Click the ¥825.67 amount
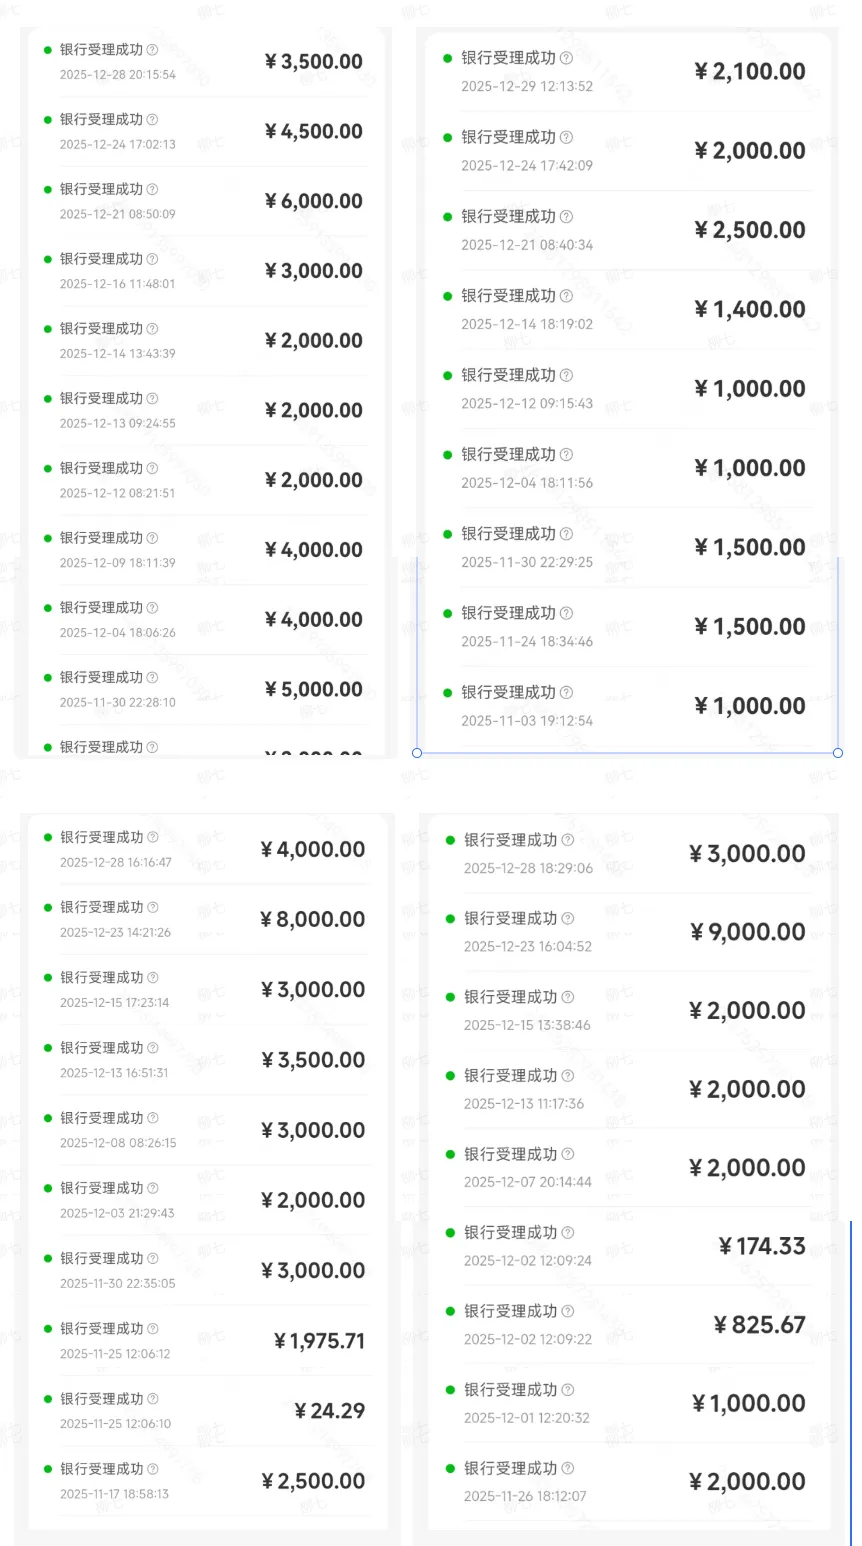 [760, 1325]
